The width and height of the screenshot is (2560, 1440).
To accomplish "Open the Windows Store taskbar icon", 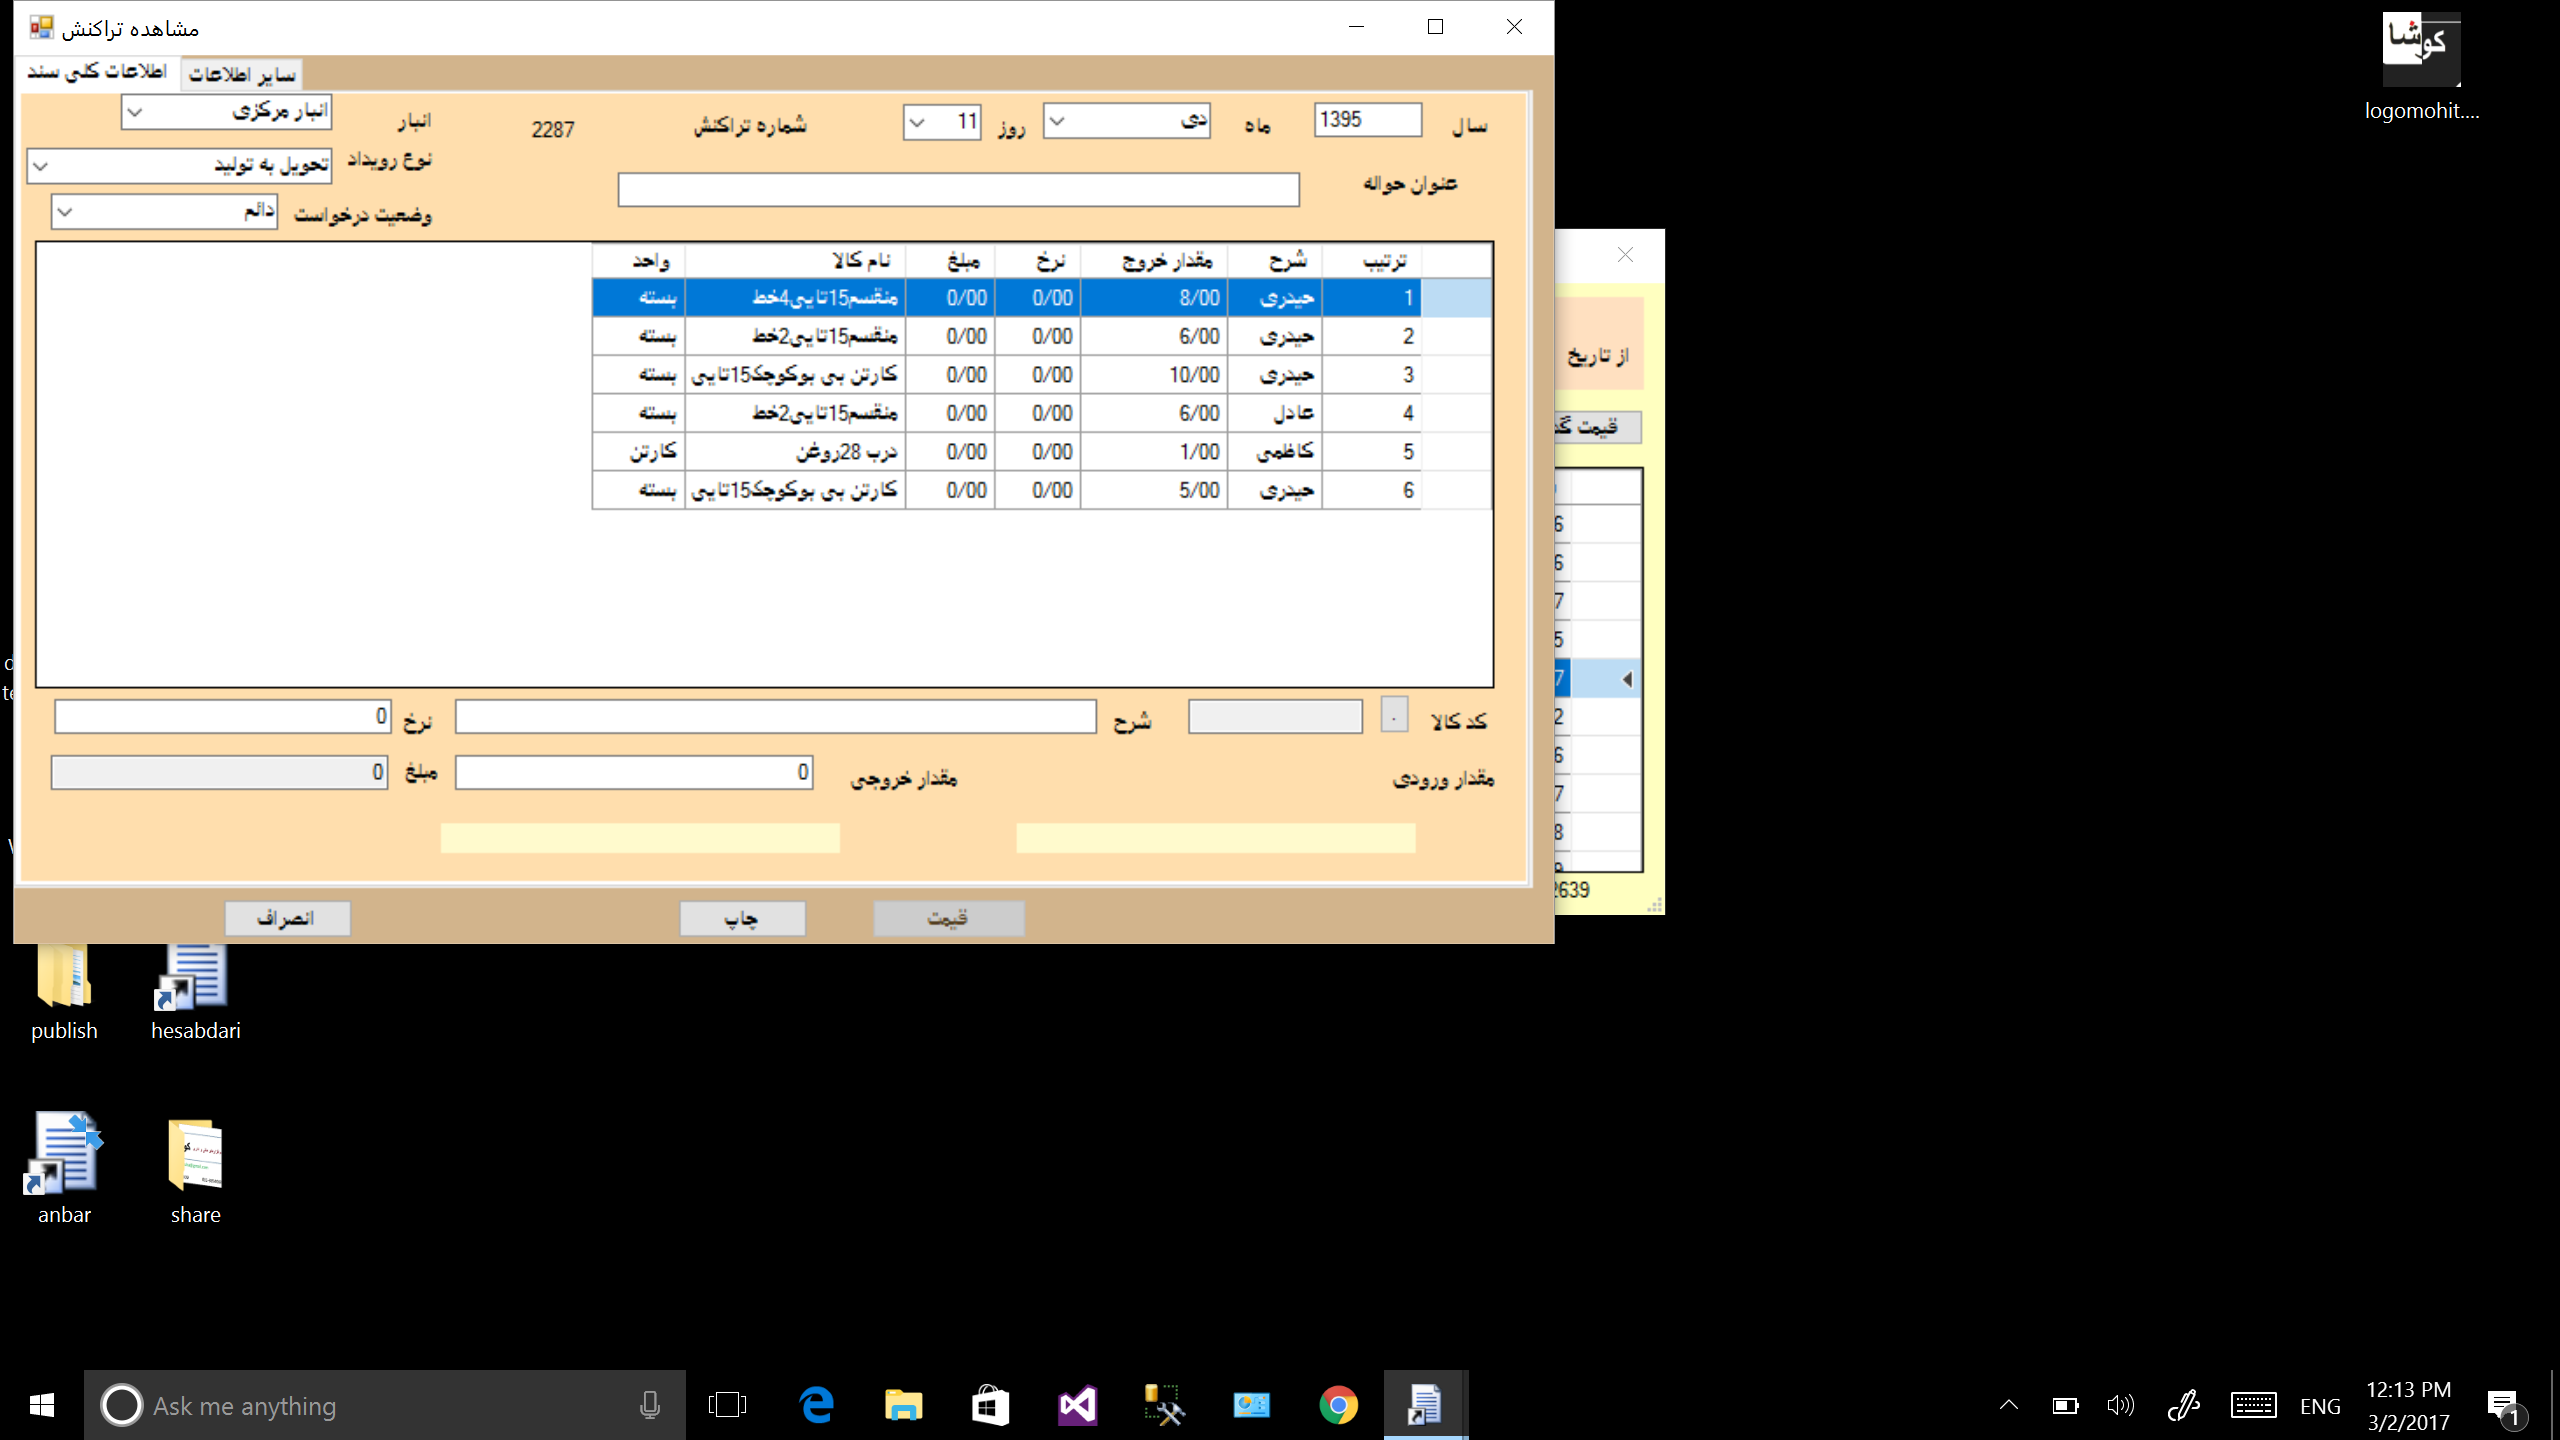I will [x=990, y=1405].
